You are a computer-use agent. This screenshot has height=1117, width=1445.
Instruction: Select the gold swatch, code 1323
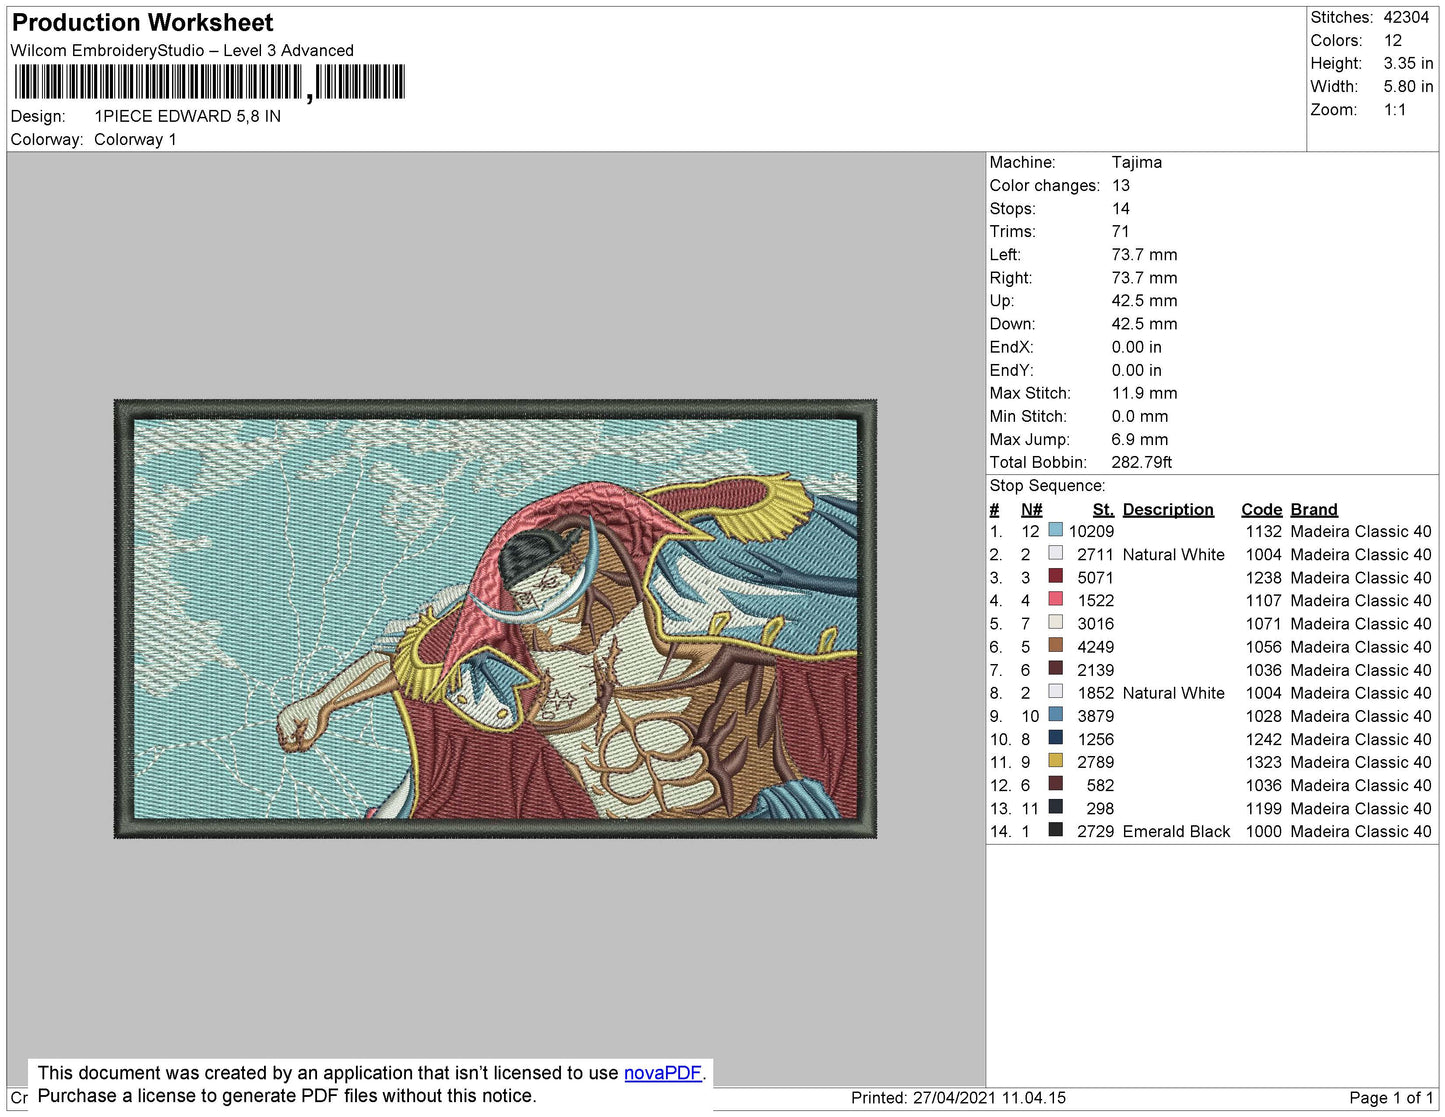tap(1055, 760)
